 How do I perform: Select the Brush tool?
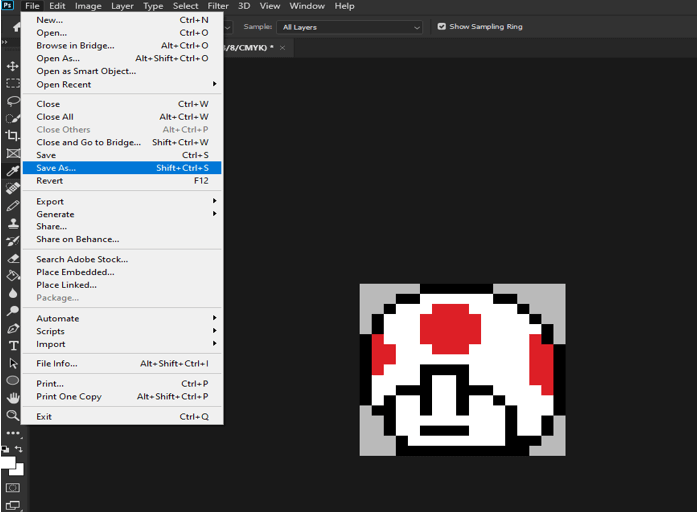13,206
